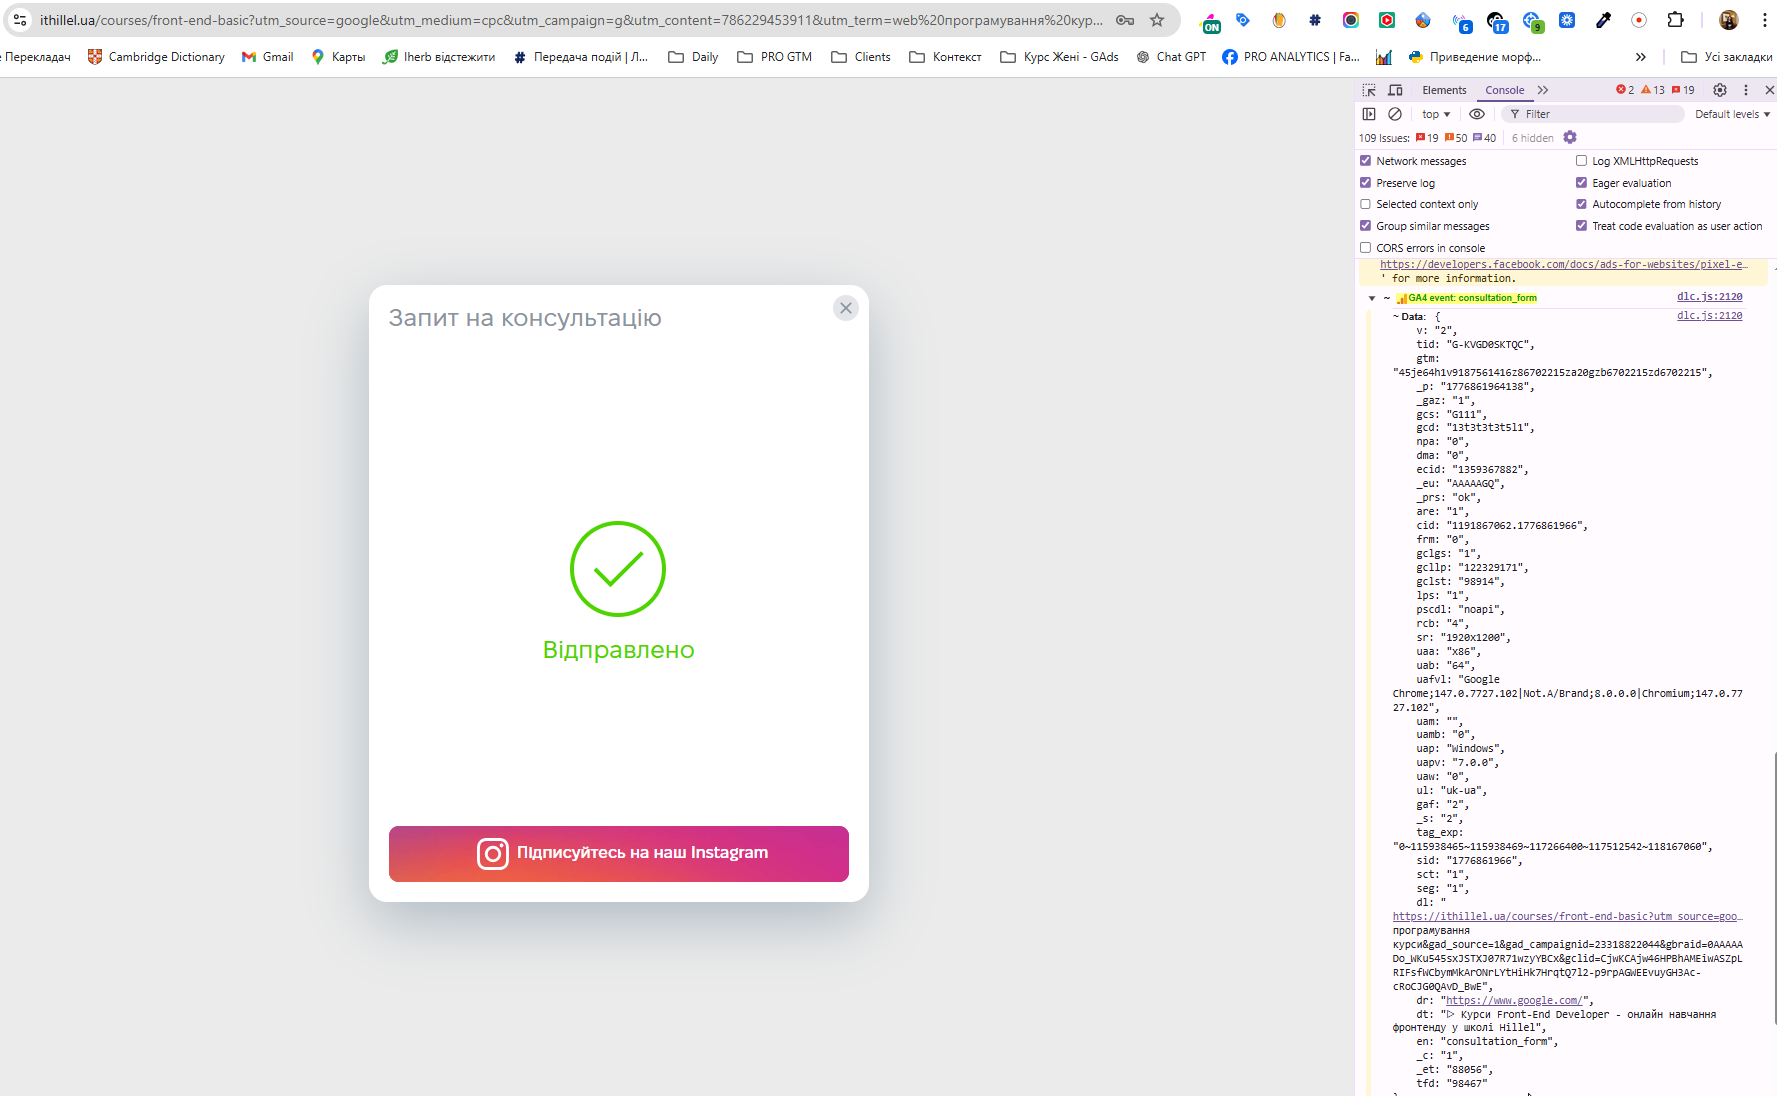Open the DevTools settings gear

click(1720, 90)
